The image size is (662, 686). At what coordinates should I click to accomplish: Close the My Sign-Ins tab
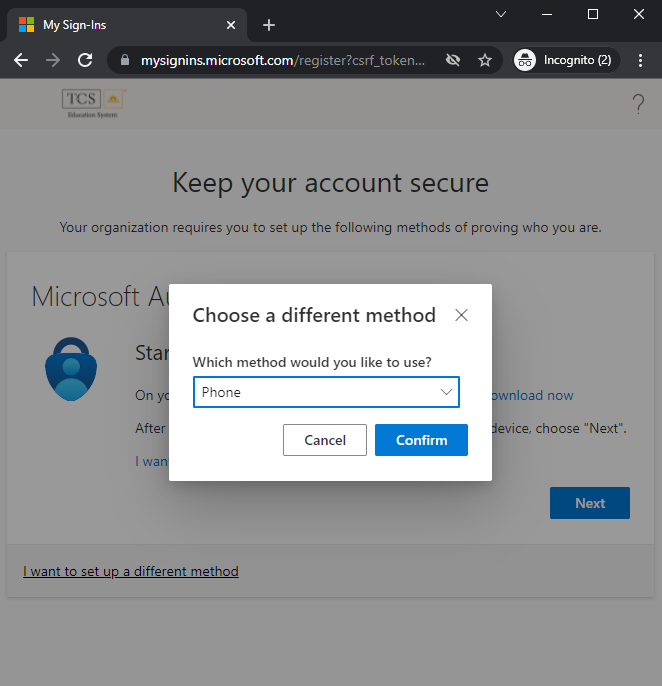[231, 25]
